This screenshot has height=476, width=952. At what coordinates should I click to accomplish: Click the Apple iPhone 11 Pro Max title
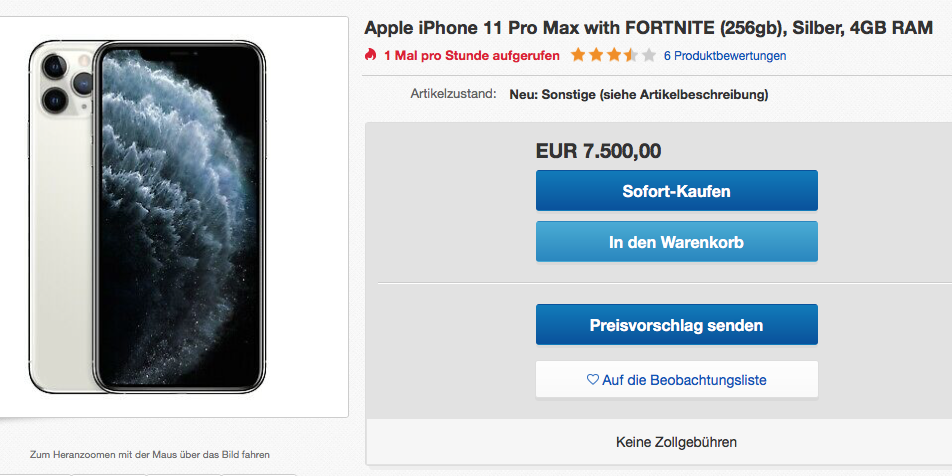pos(648,28)
